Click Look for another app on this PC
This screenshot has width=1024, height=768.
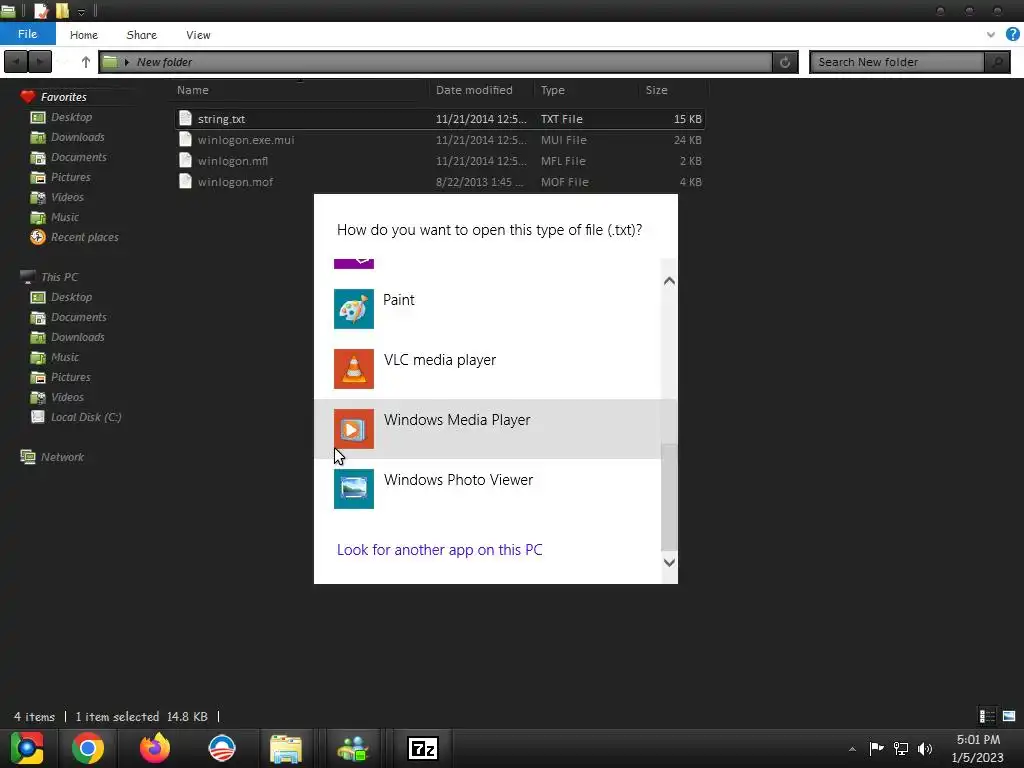point(440,550)
